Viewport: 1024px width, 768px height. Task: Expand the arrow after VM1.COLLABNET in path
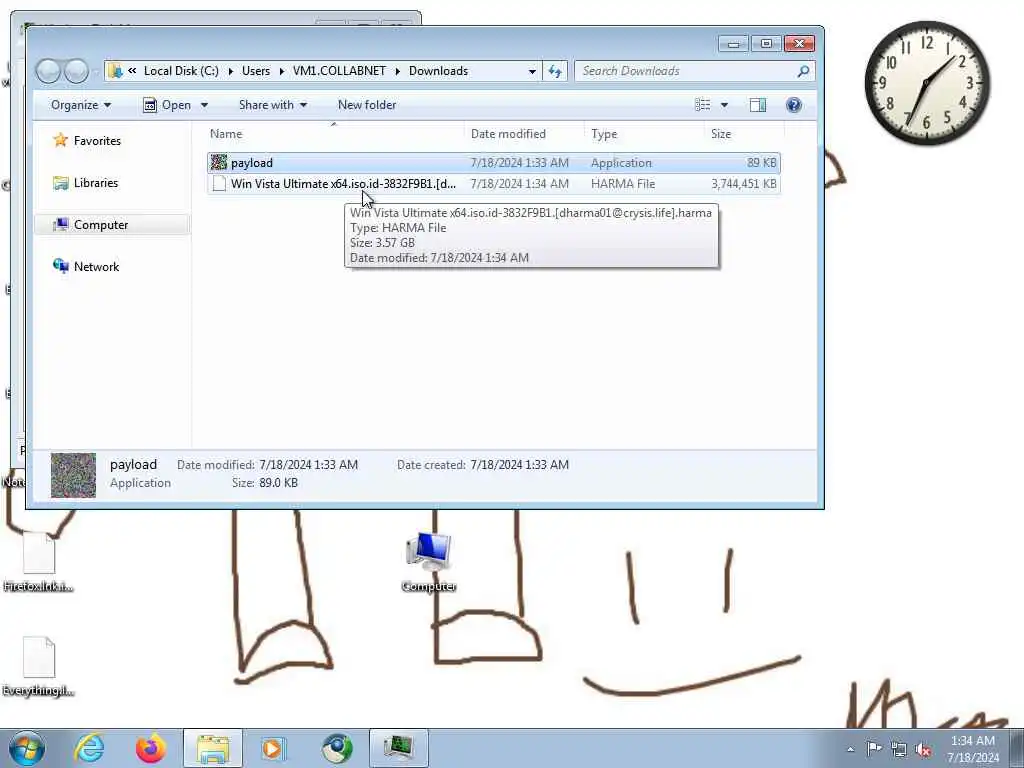pyautogui.click(x=397, y=71)
